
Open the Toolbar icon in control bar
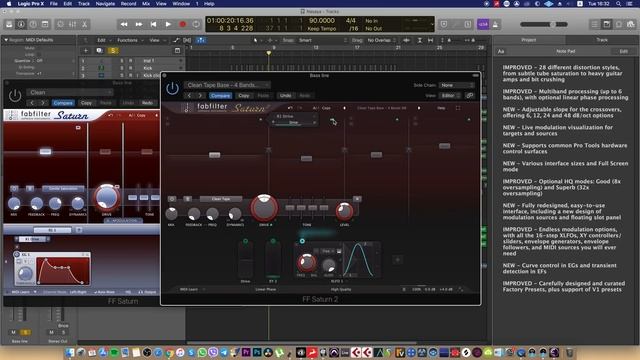tap(45, 24)
